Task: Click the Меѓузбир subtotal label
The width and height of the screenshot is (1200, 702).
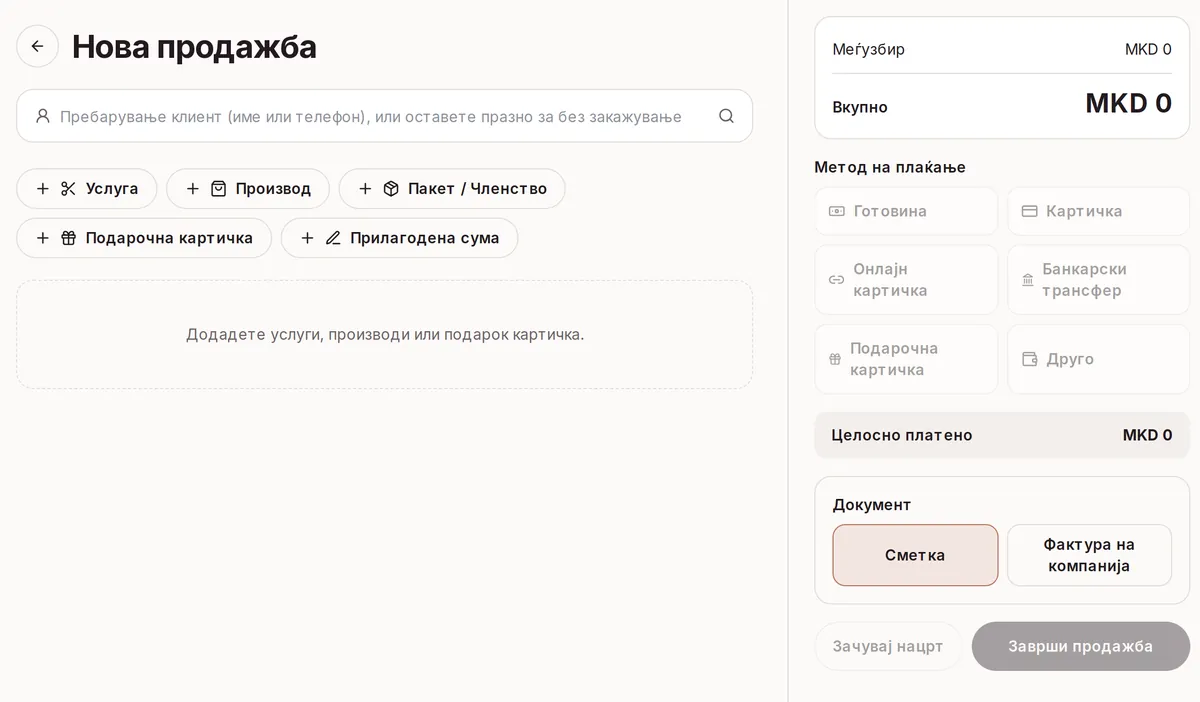Action: pyautogui.click(x=868, y=49)
